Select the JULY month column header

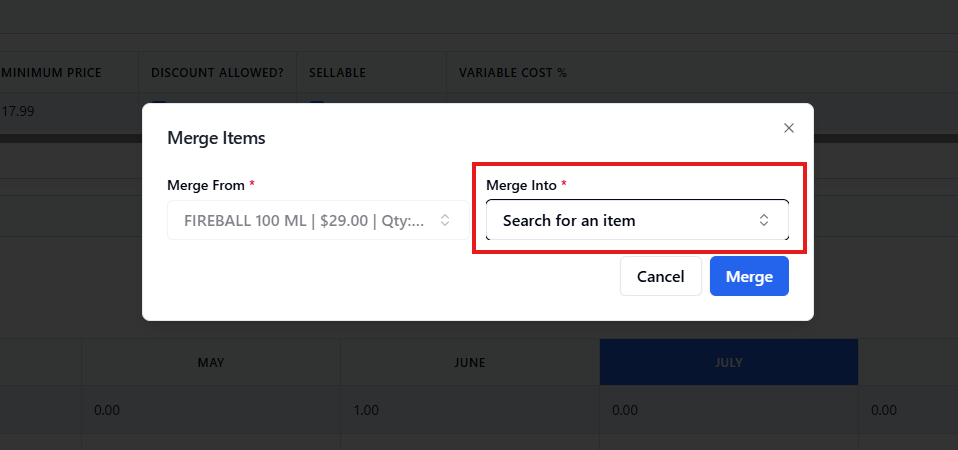(729, 362)
